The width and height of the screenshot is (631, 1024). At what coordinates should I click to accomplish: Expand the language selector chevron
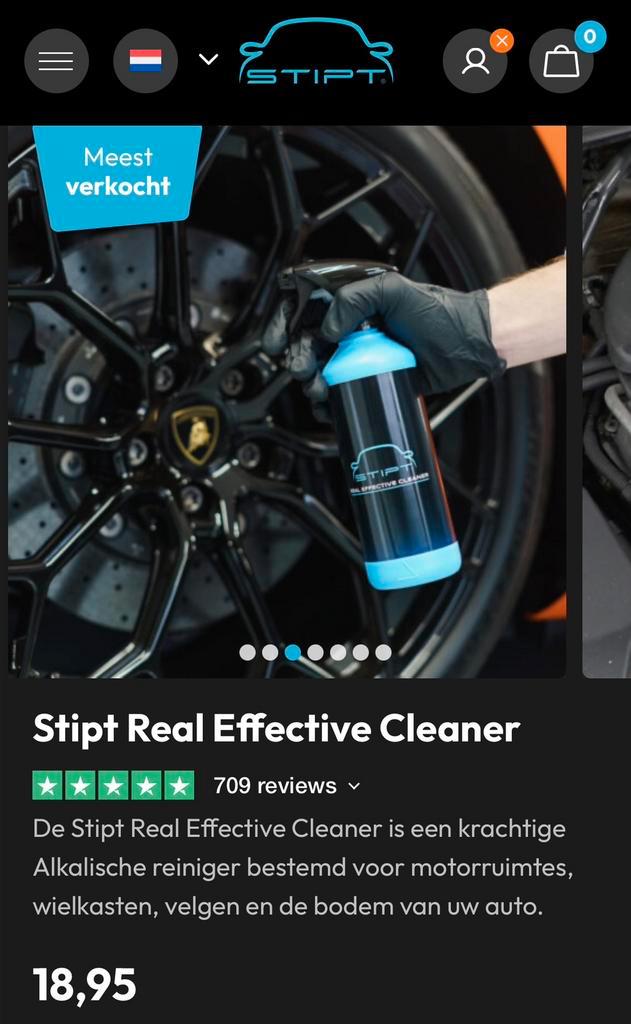coord(208,59)
